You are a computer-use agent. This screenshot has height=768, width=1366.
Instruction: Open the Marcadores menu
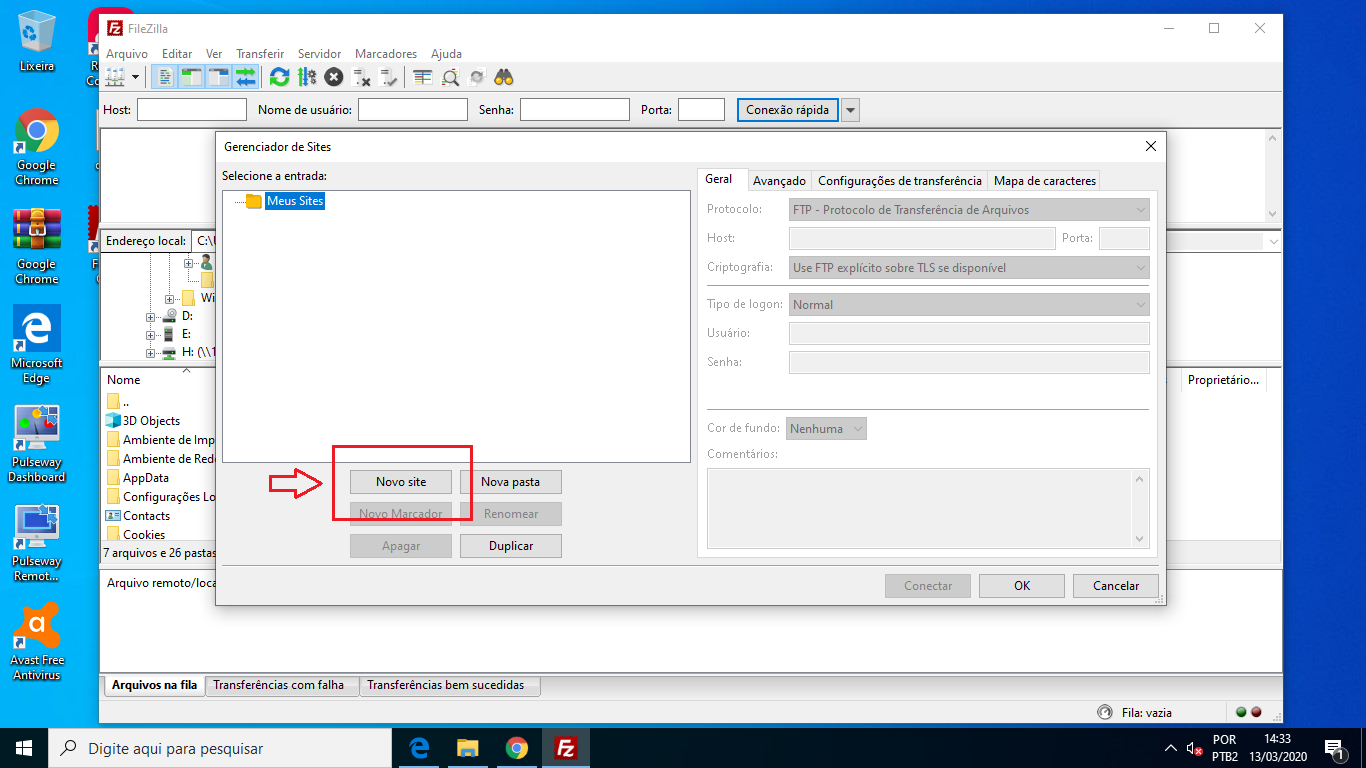tap(386, 54)
